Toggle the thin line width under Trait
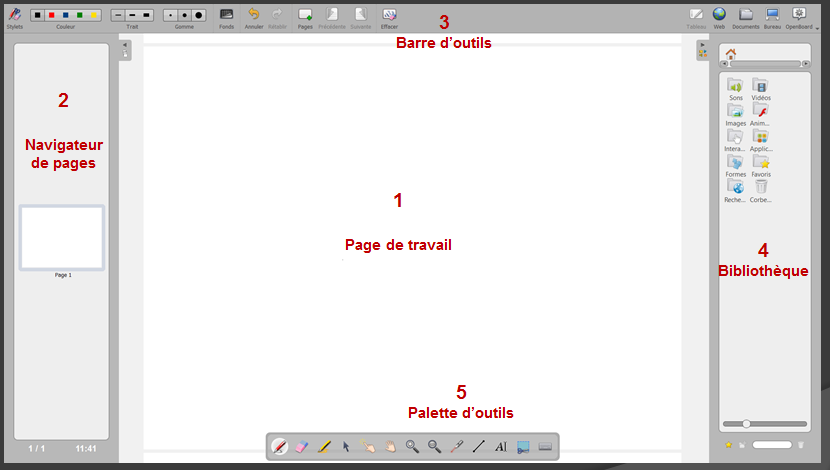830x470 pixels. (118, 15)
